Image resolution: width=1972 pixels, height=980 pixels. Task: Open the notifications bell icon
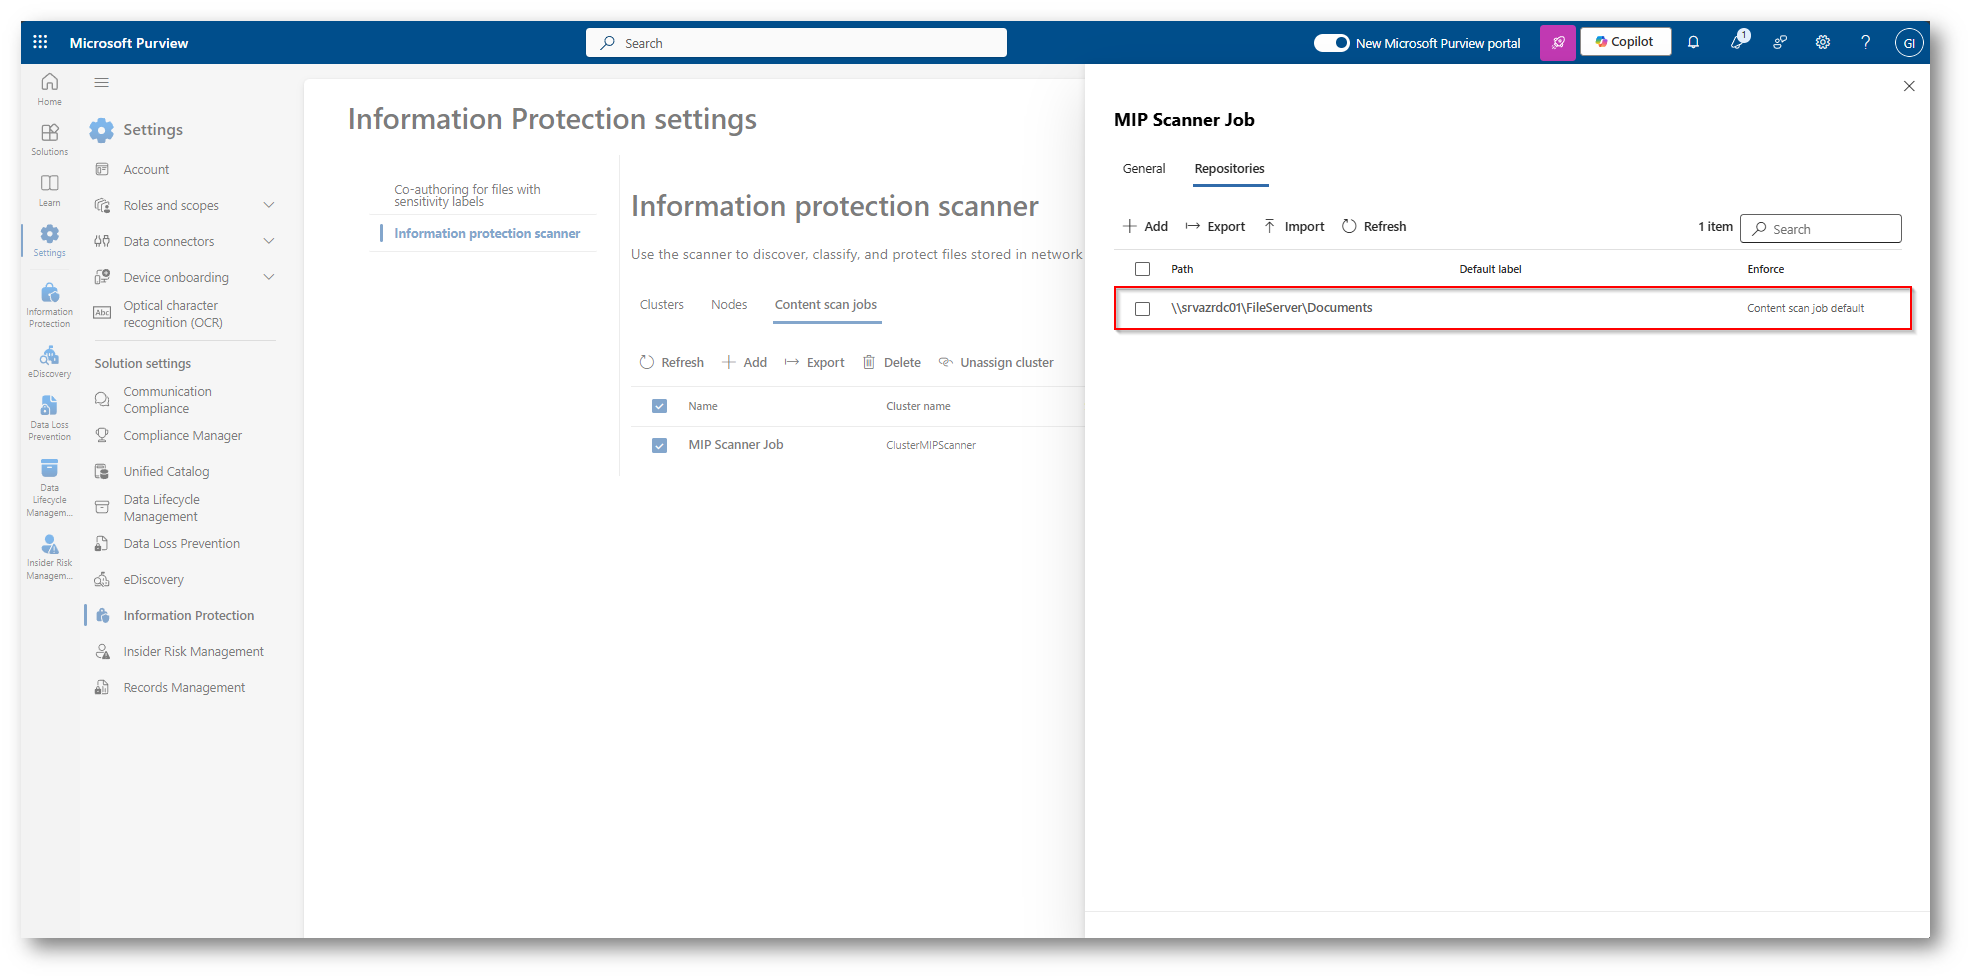pyautogui.click(x=1693, y=42)
